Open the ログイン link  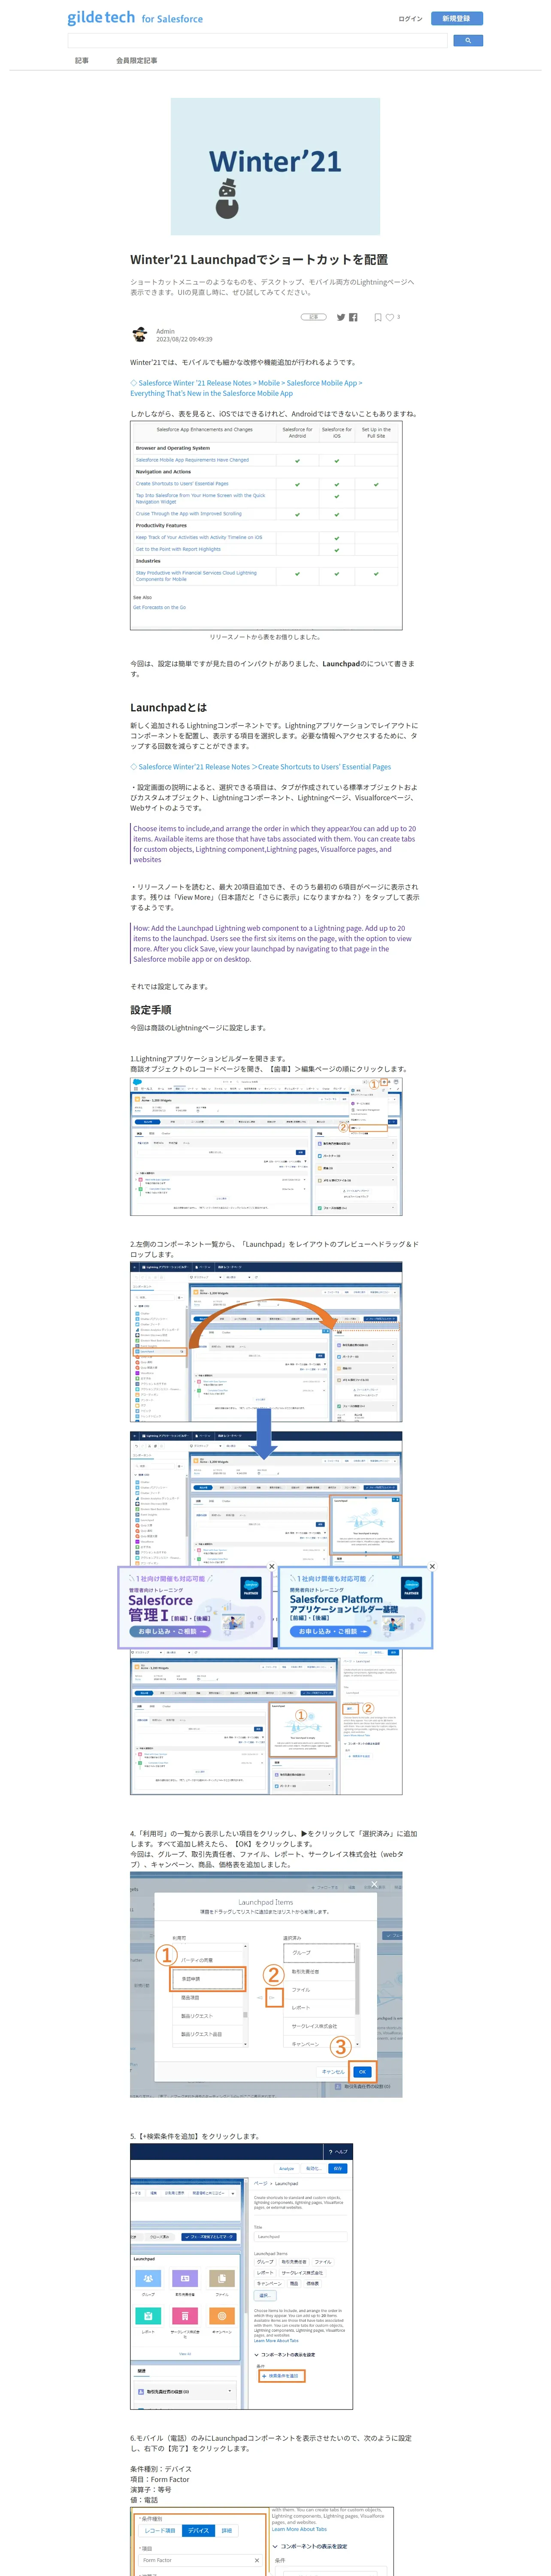click(x=410, y=18)
